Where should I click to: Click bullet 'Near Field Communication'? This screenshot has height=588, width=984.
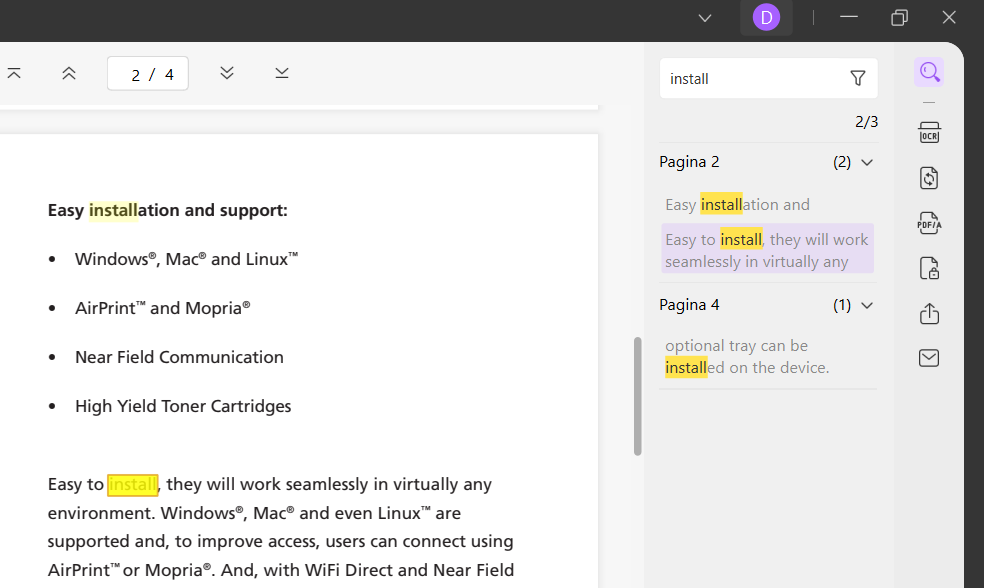179,357
